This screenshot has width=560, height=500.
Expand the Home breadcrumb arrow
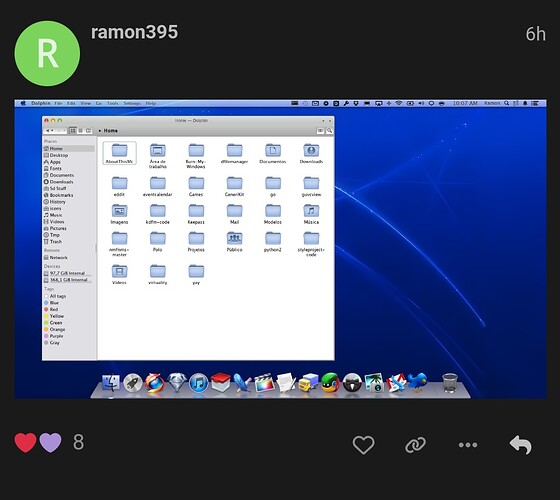[x=100, y=131]
